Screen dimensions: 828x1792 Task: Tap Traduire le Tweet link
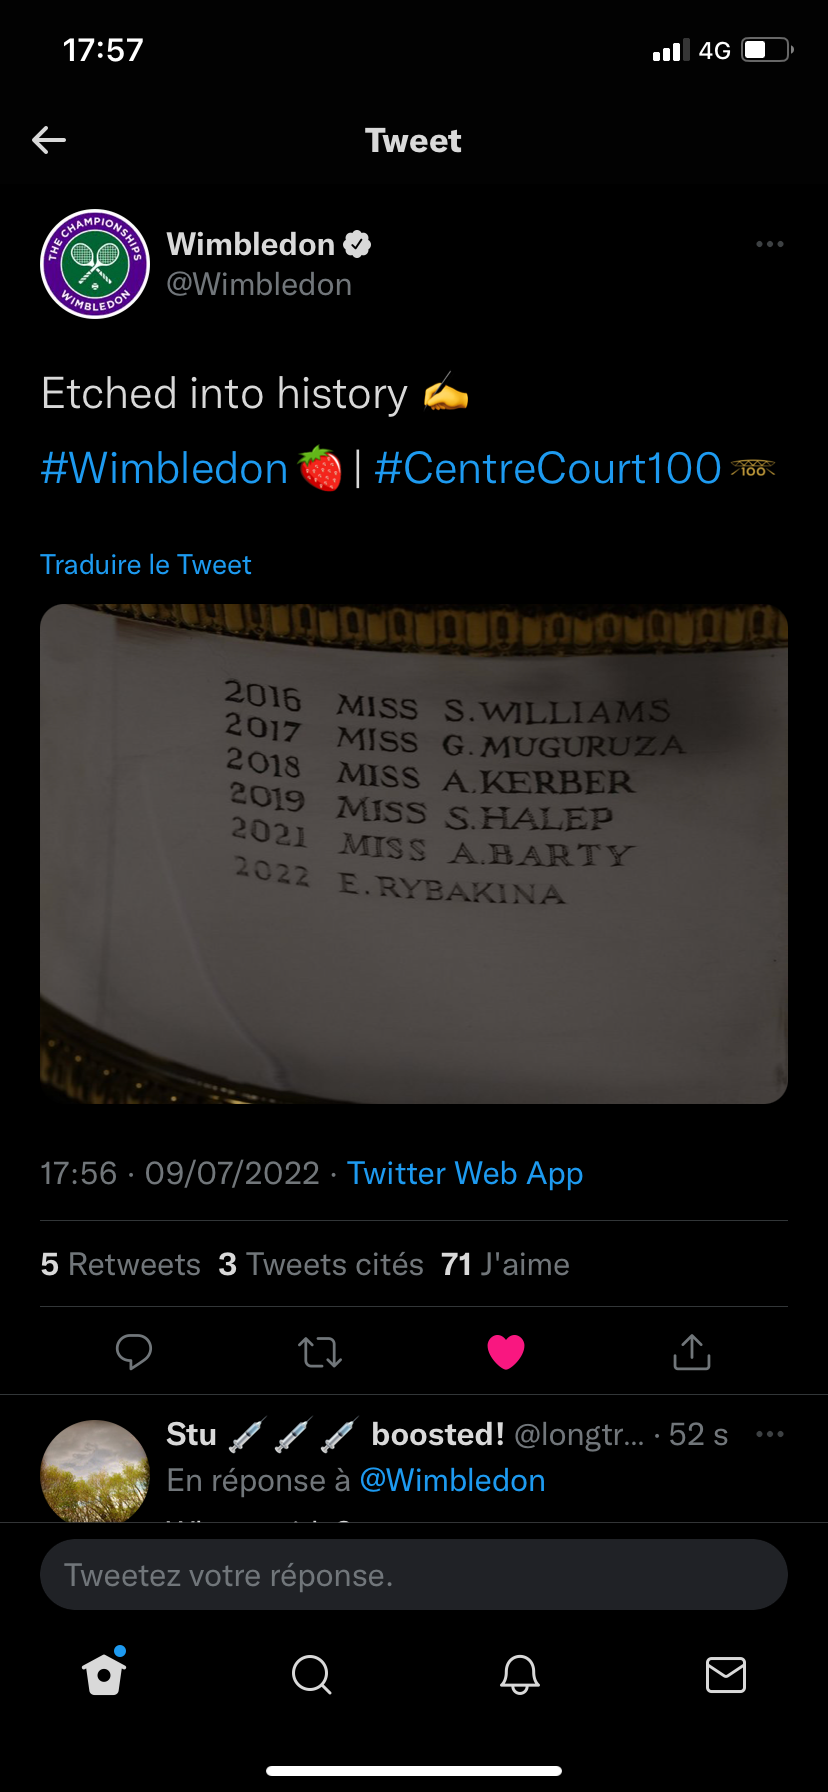[146, 564]
